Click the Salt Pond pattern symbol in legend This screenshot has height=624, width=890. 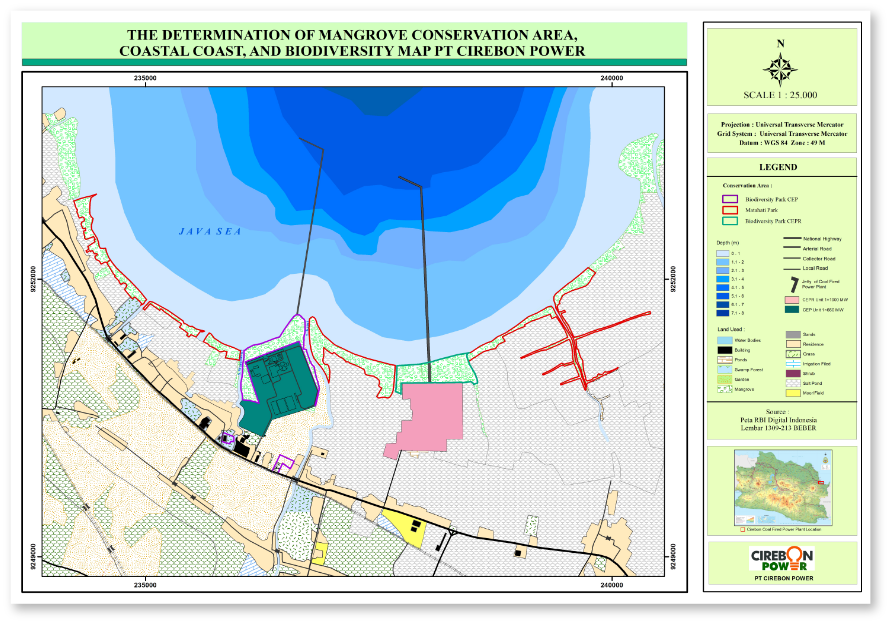click(x=793, y=383)
